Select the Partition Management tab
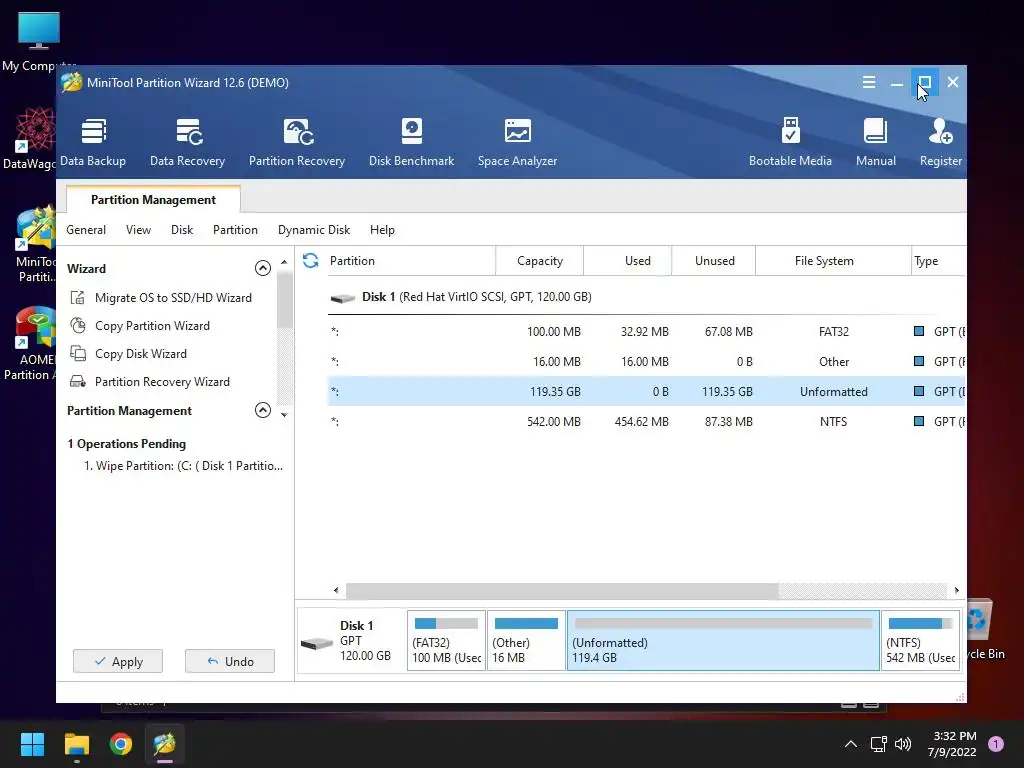Screen dimensions: 1024x768 (x=153, y=200)
